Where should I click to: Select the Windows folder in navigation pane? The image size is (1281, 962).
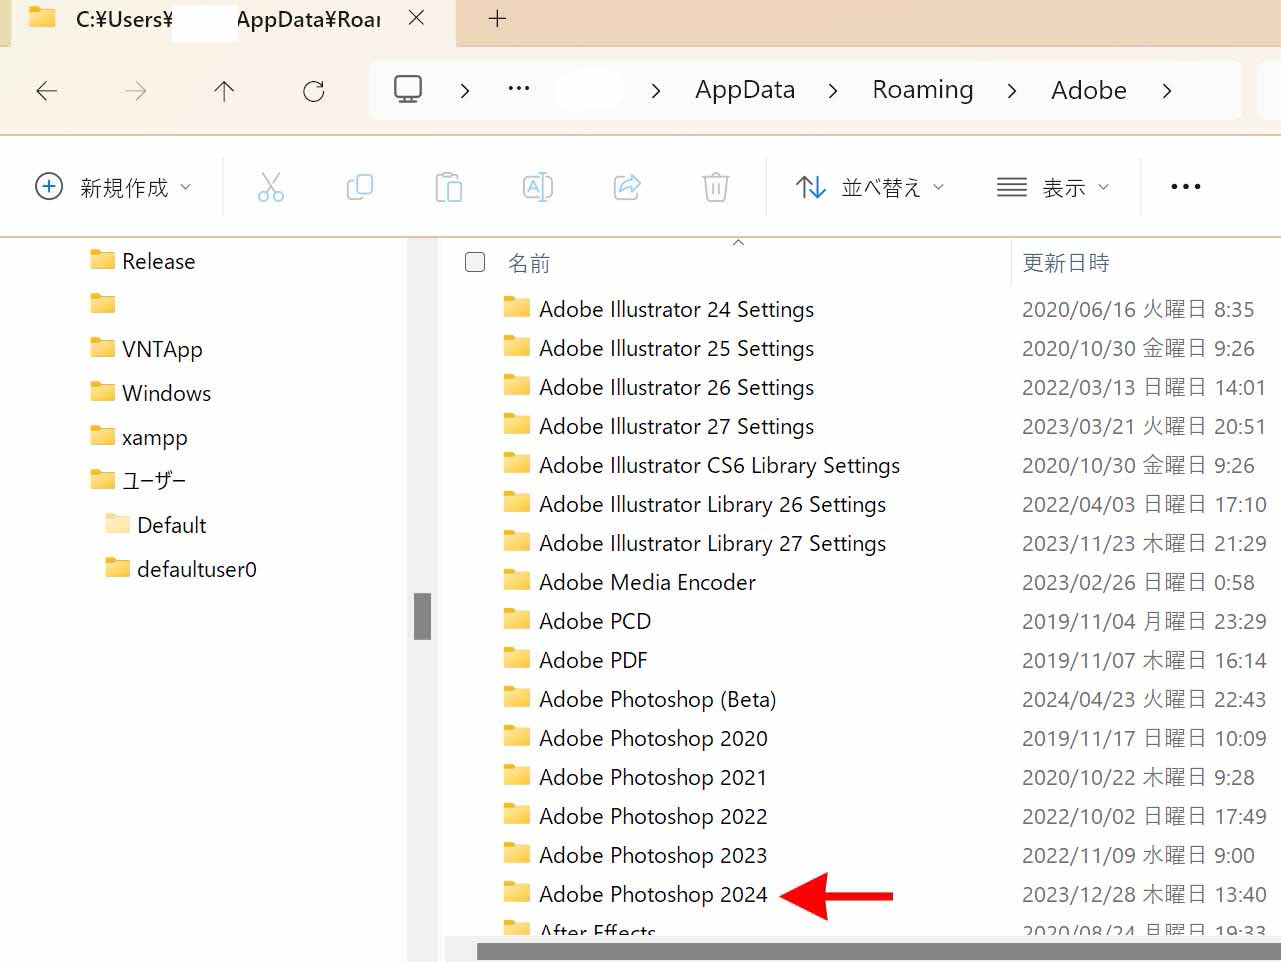[x=150, y=393]
